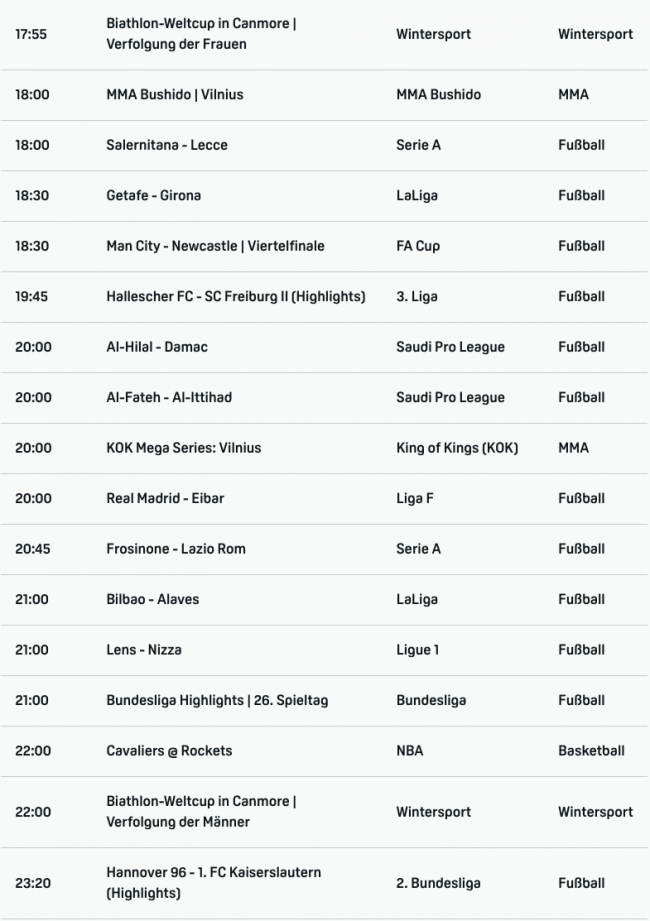Click the Lens - Nizza match
Screen dimensions: 650x921
pos(144,650)
